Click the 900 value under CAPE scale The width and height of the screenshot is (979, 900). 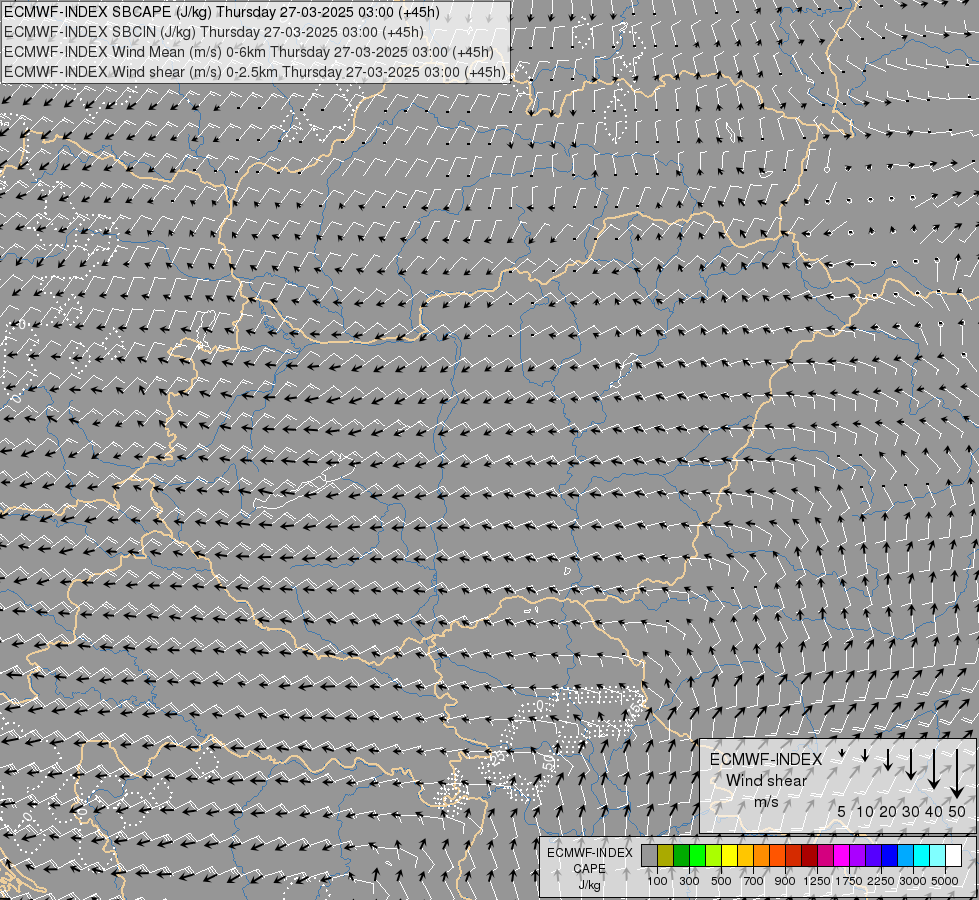click(785, 881)
